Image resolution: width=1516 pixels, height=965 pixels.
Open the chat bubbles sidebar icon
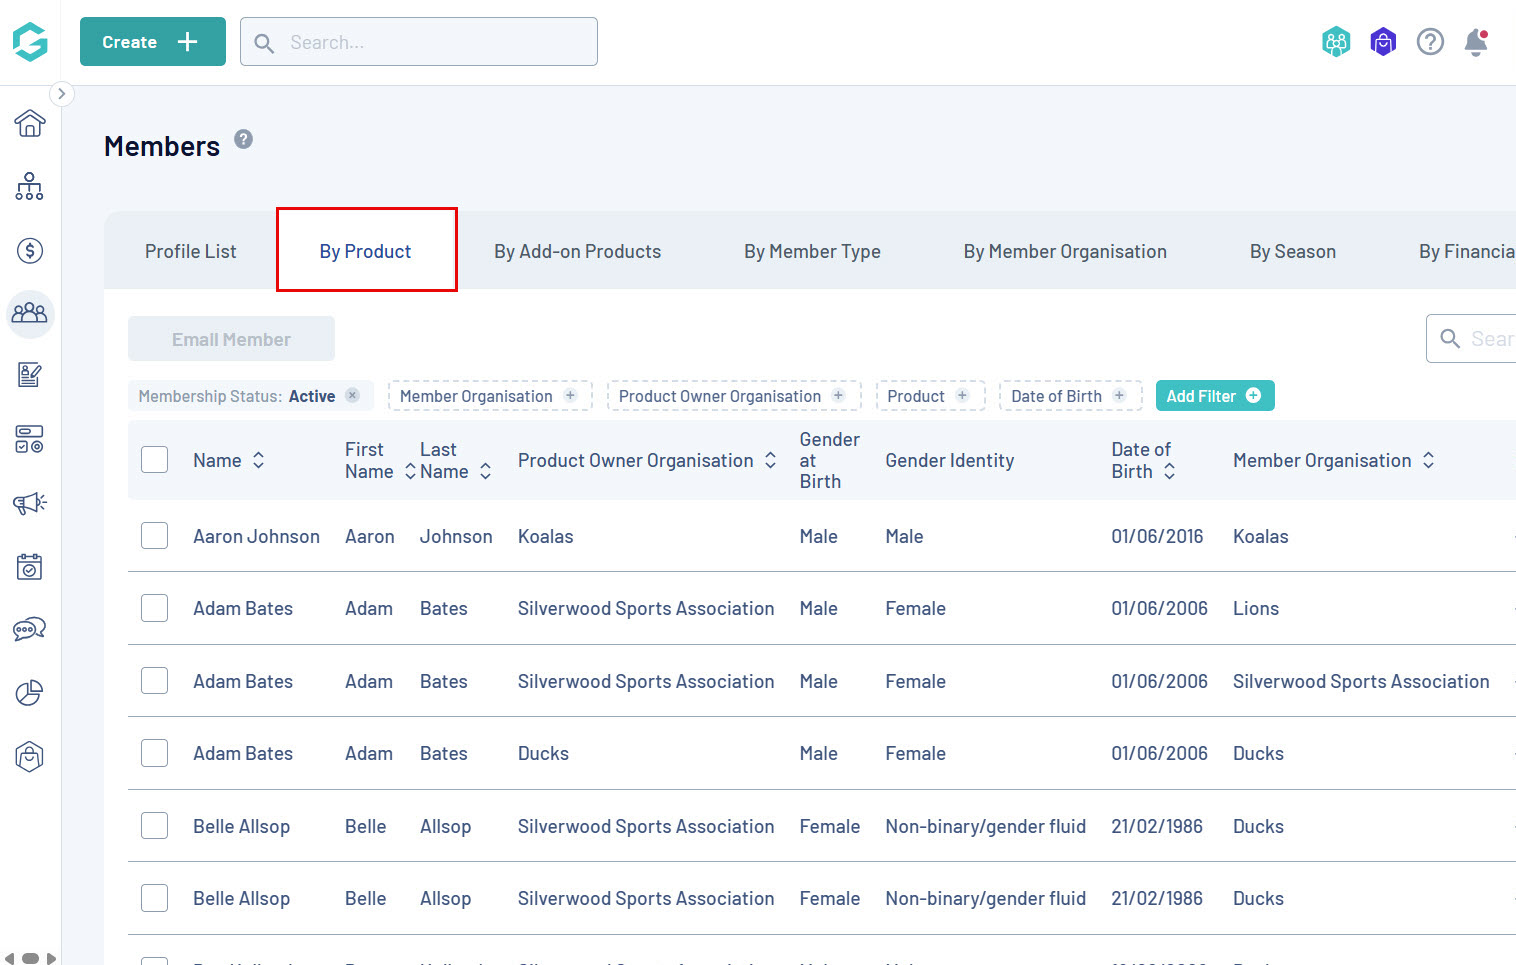30,629
